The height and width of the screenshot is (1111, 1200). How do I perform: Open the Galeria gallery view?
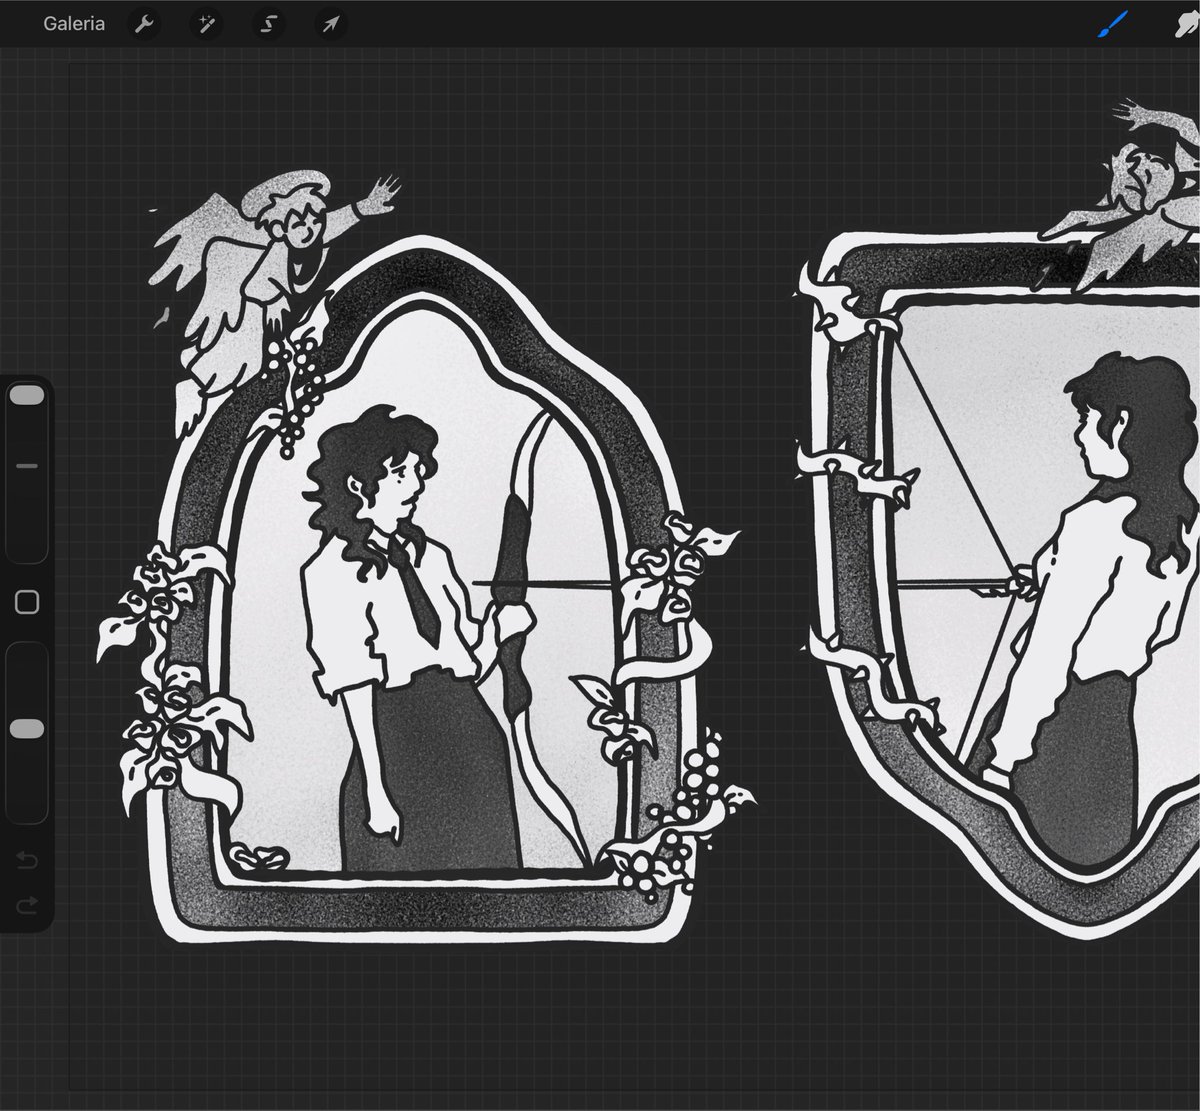coord(74,24)
